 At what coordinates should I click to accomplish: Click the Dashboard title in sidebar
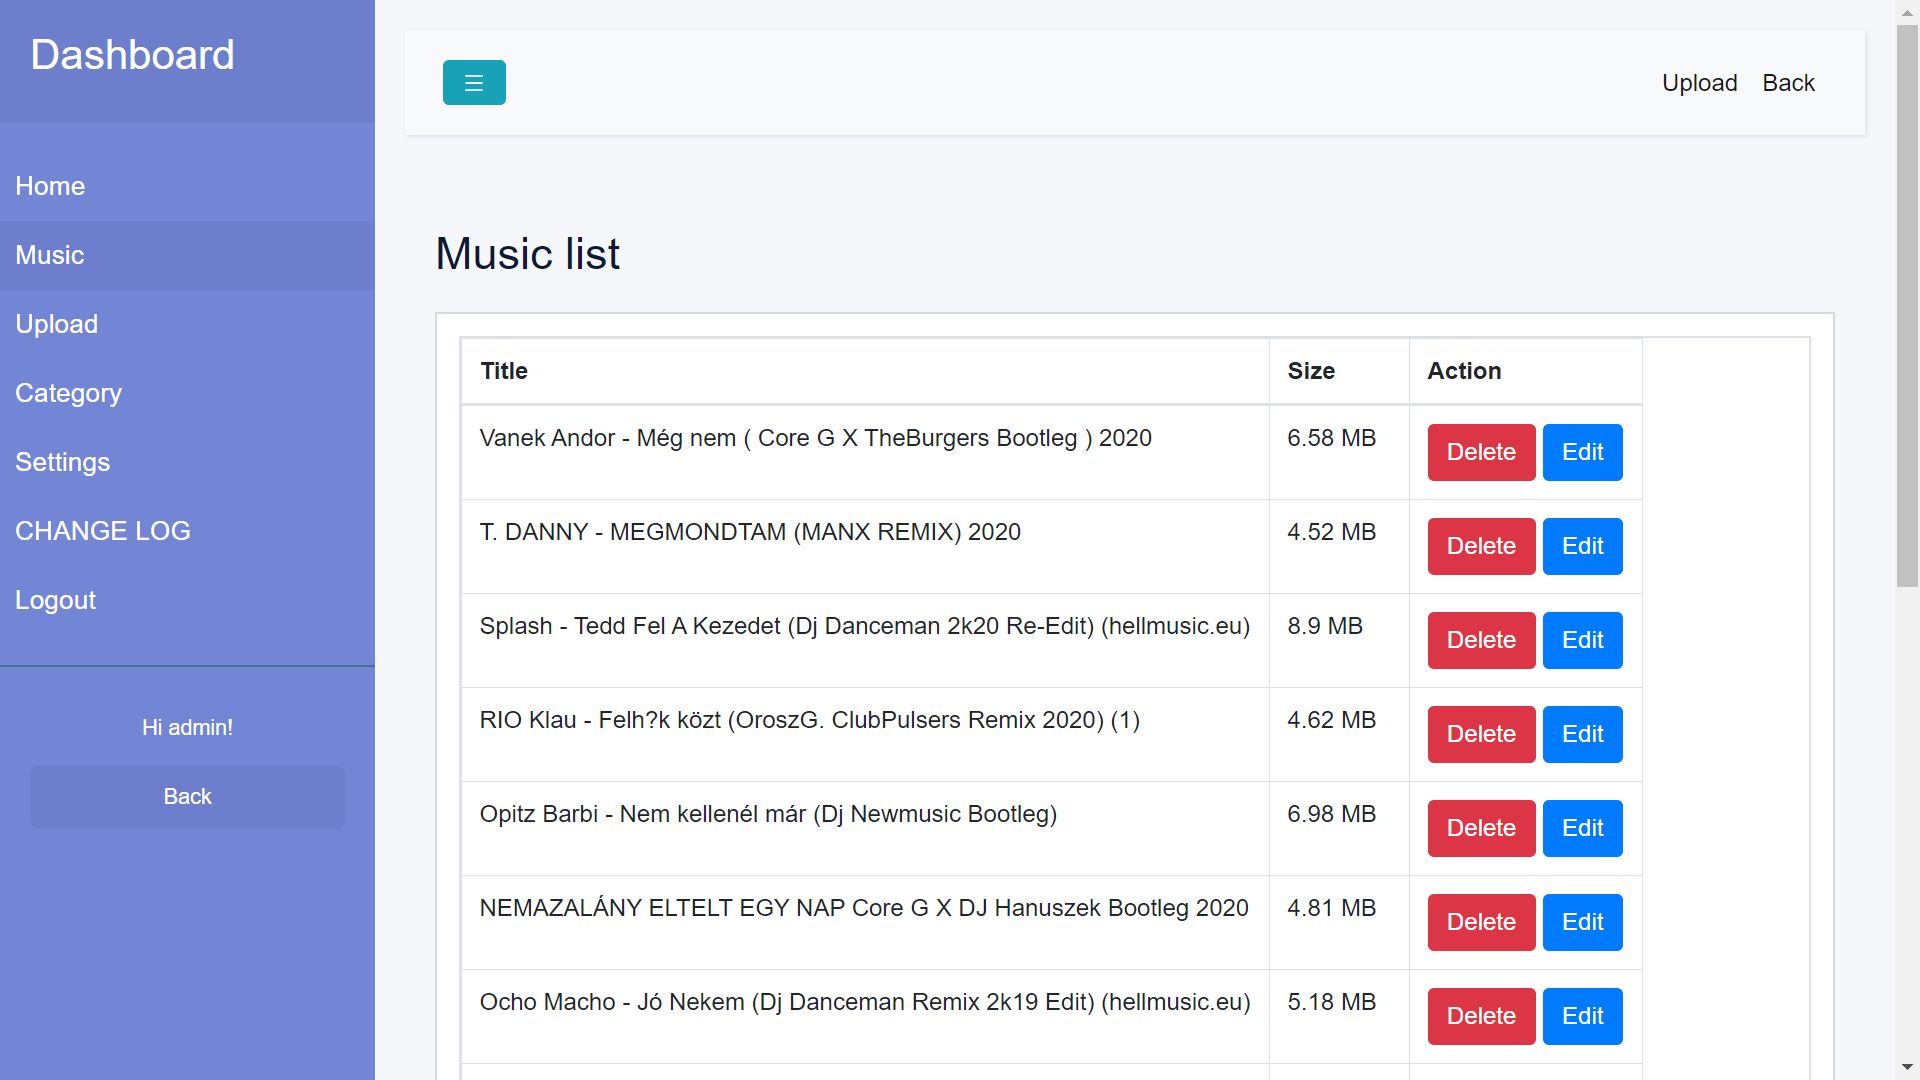132,55
